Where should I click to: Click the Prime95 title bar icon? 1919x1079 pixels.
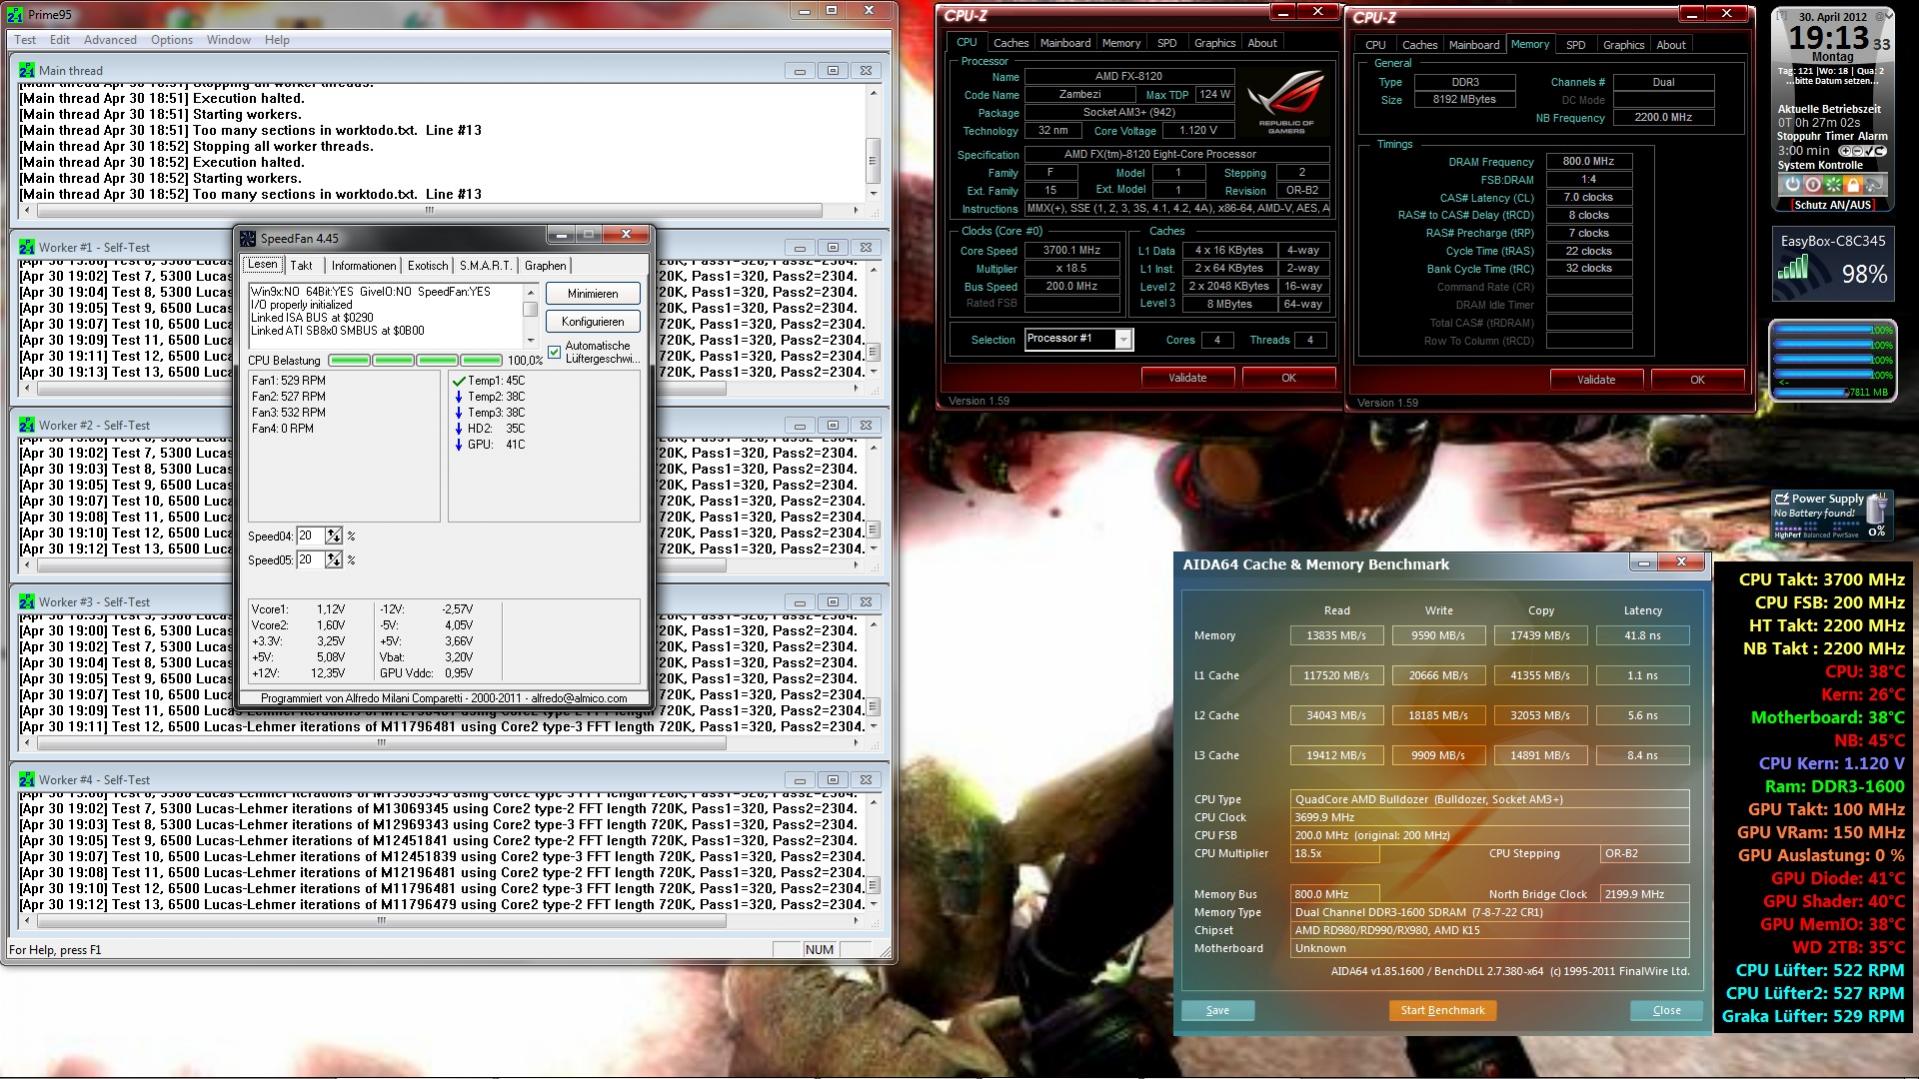pos(17,15)
